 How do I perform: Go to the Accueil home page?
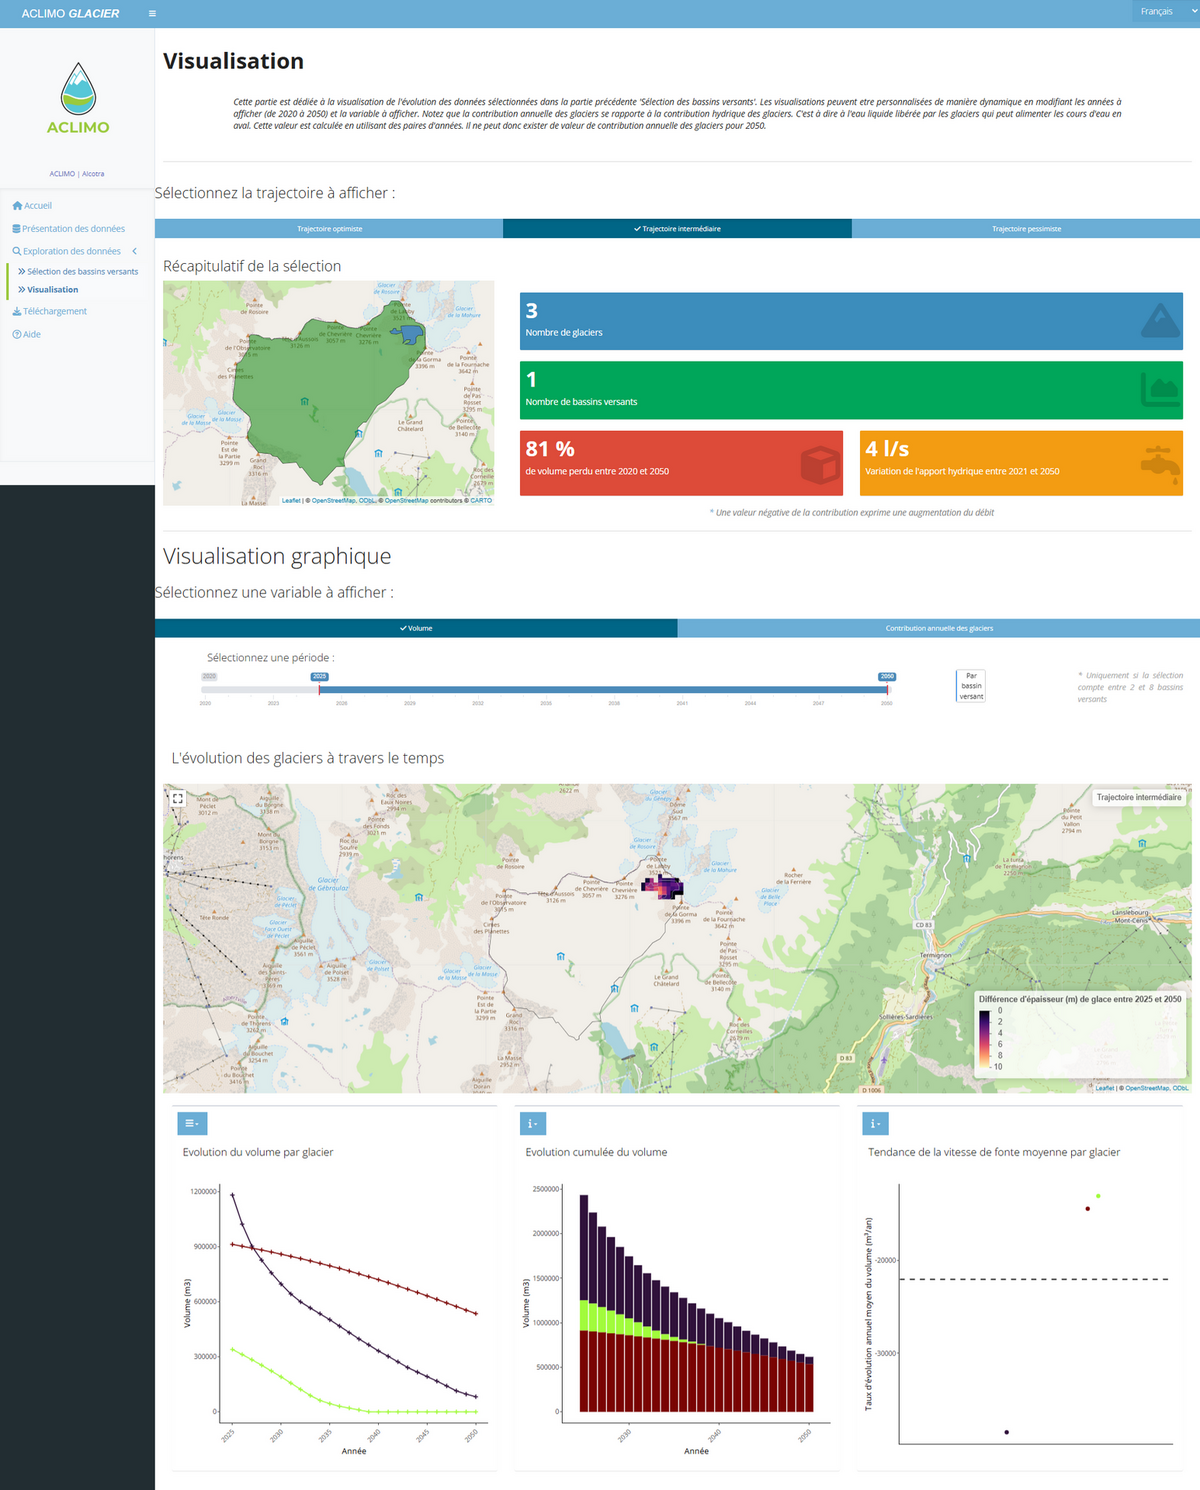click(37, 206)
